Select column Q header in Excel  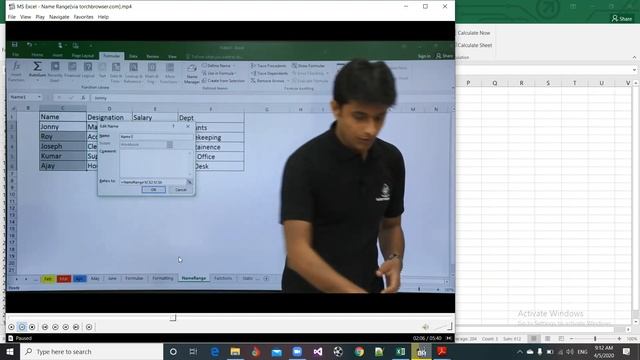click(x=495, y=83)
